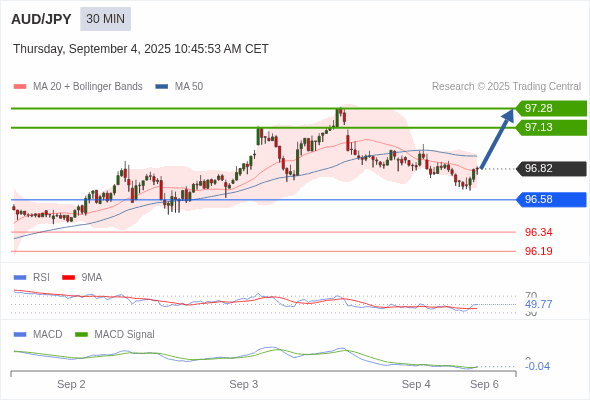
Task: Click the 30 MIN timeframe badge
Action: coord(105,19)
